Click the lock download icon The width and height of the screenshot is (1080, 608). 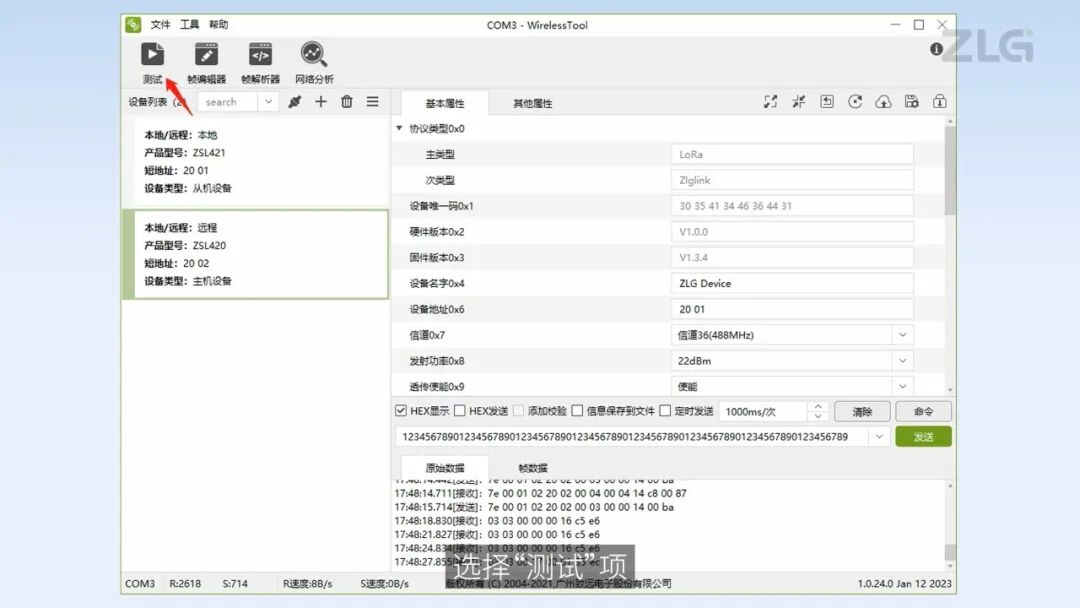click(939, 102)
